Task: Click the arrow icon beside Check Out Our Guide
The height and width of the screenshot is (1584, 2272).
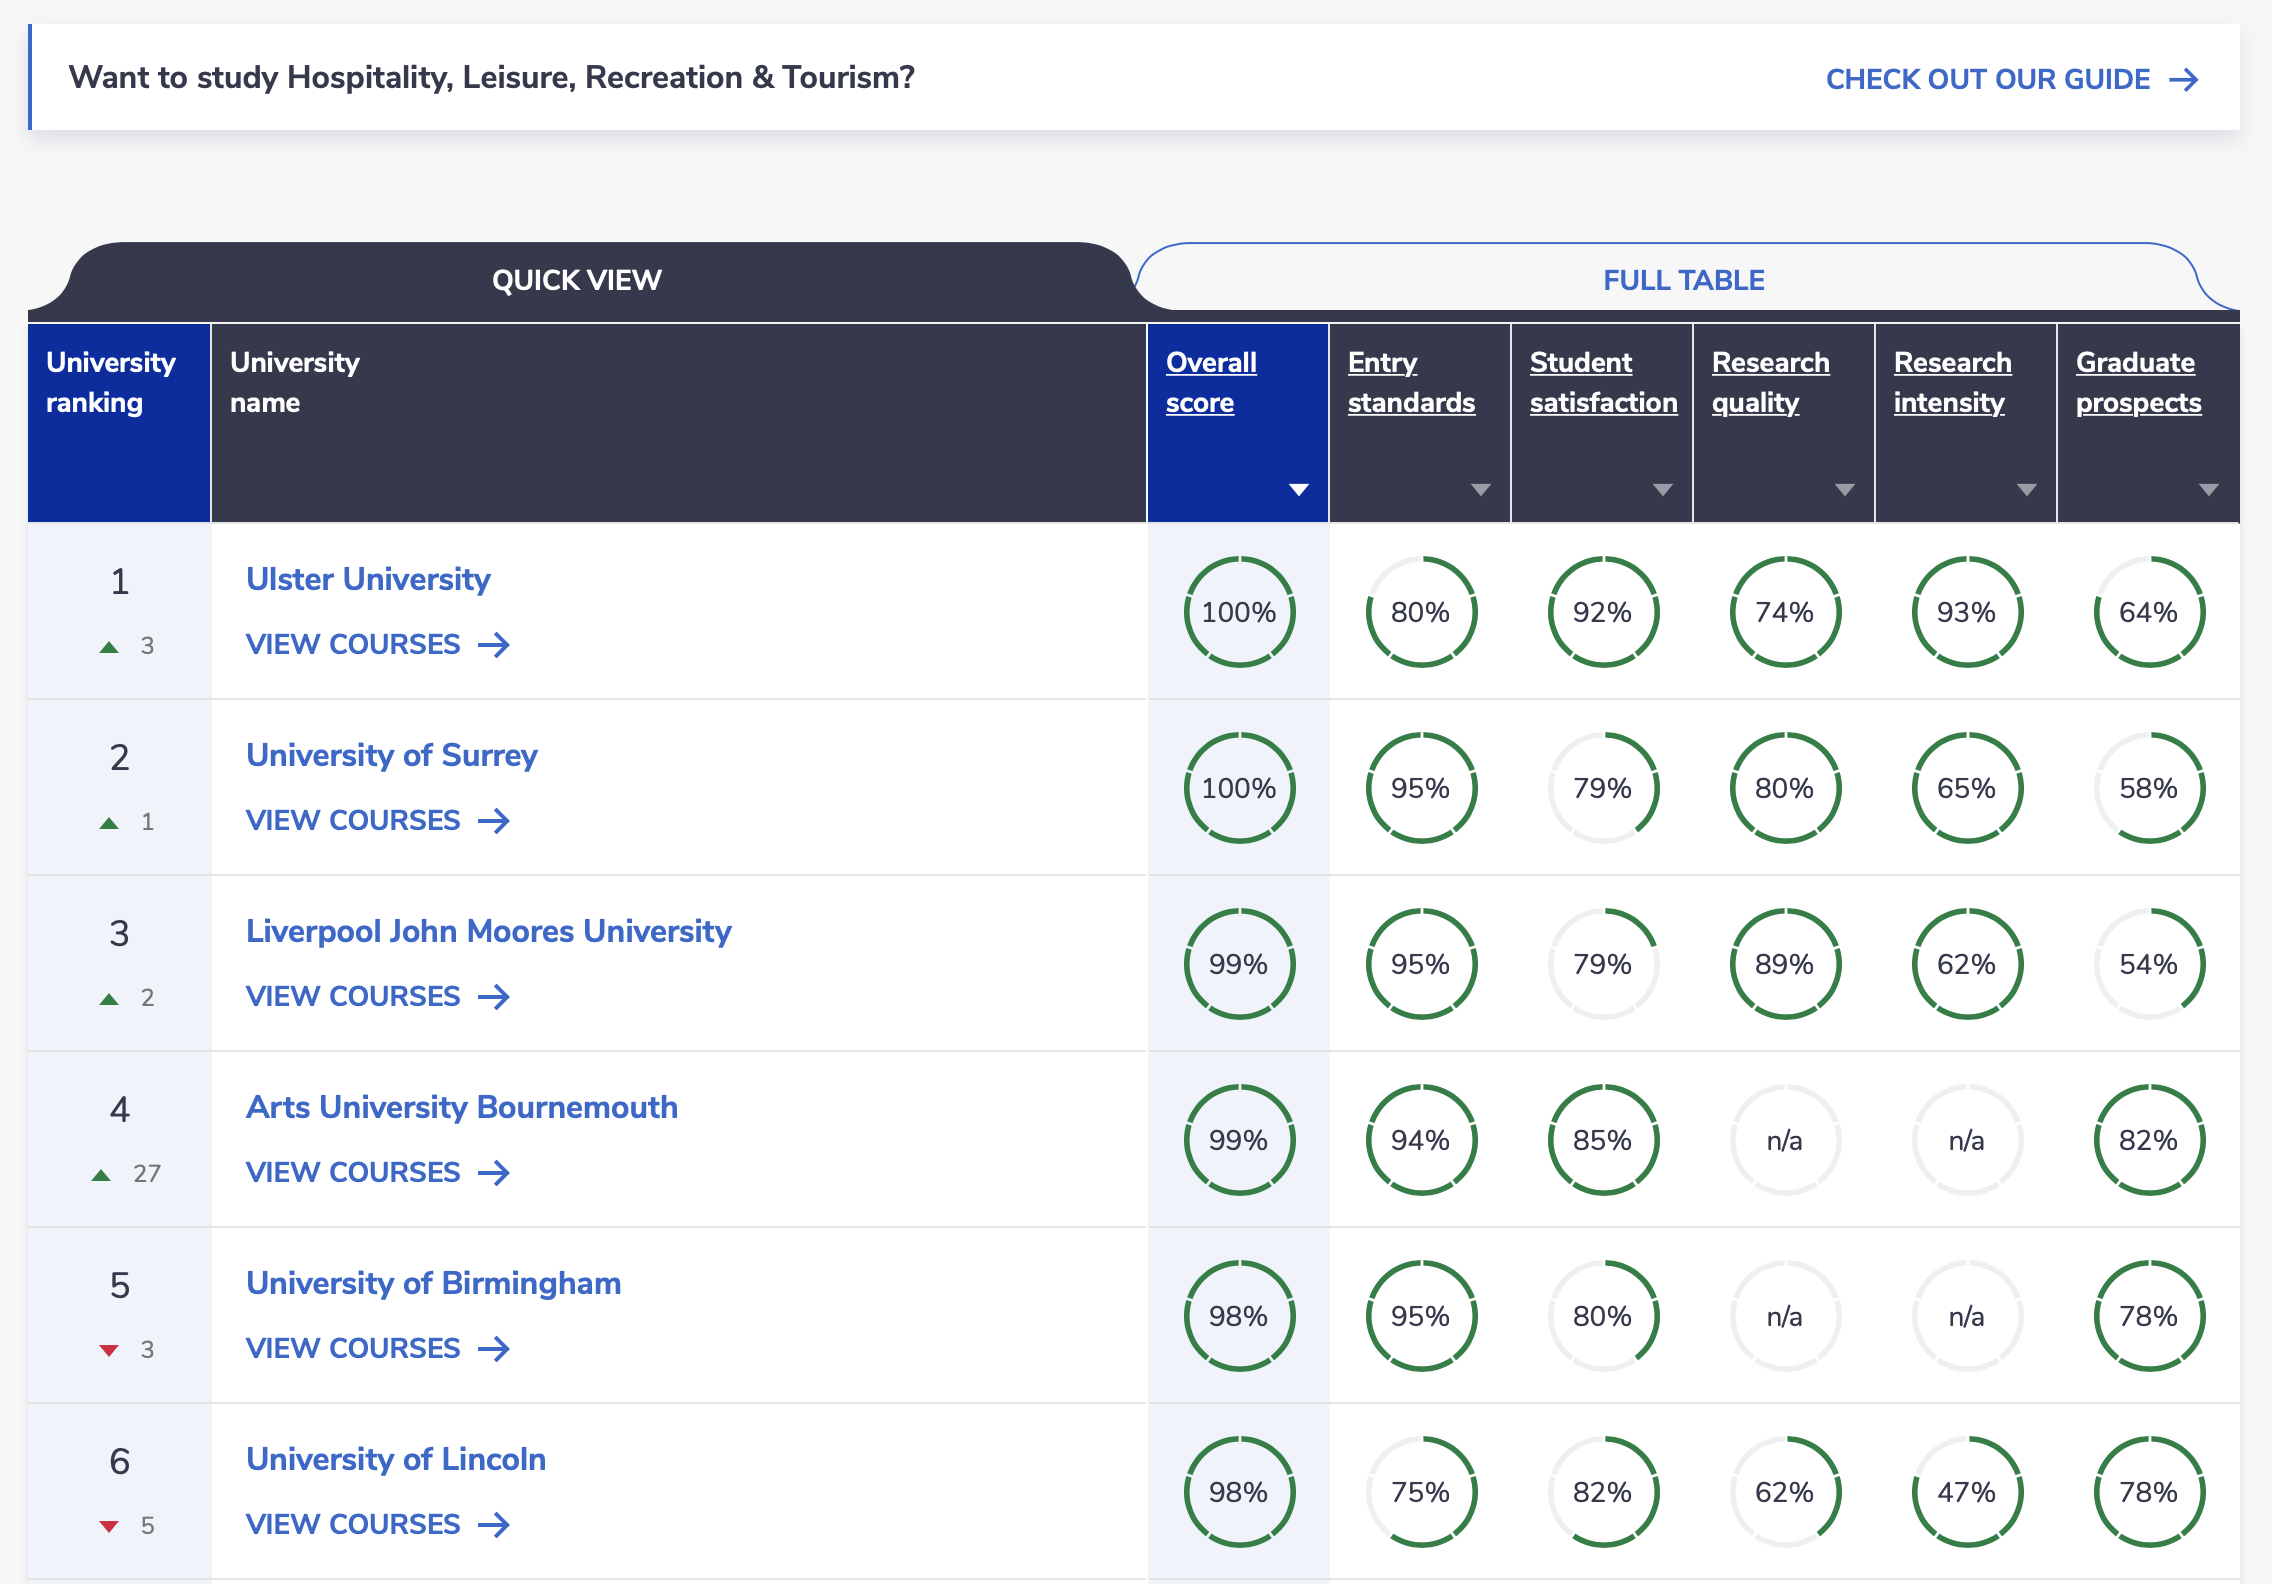Action: point(2183,80)
